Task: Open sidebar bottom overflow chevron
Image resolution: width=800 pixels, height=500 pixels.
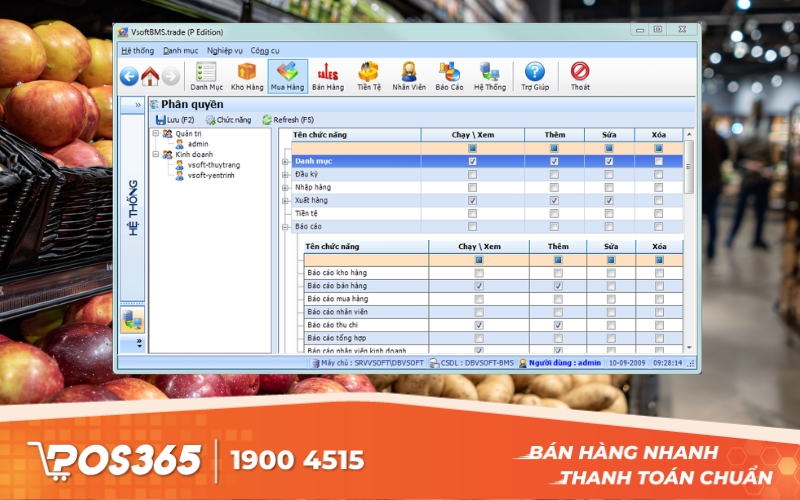Action: click(139, 344)
